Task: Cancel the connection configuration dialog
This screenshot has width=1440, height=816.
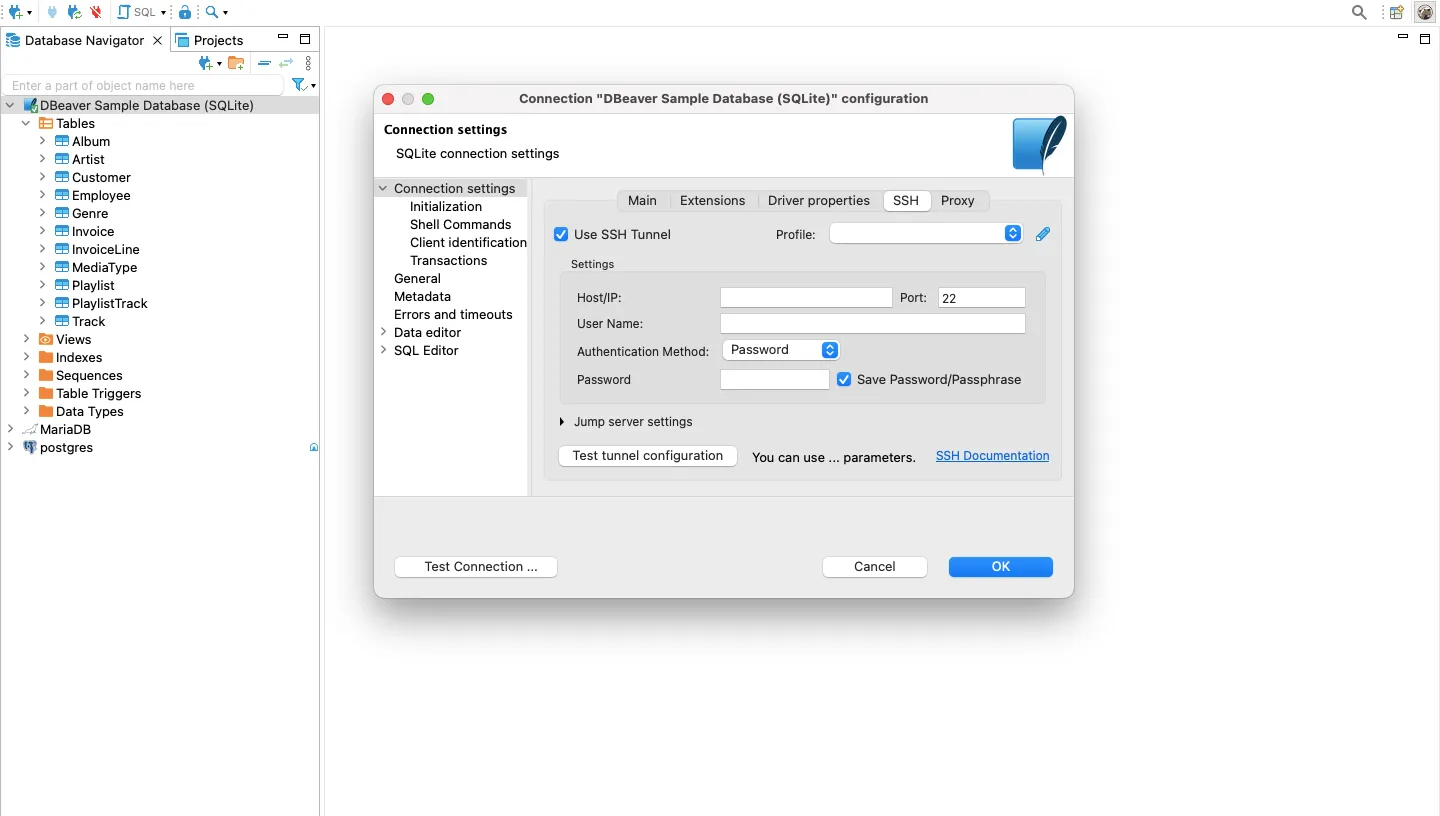Action: coord(875,567)
